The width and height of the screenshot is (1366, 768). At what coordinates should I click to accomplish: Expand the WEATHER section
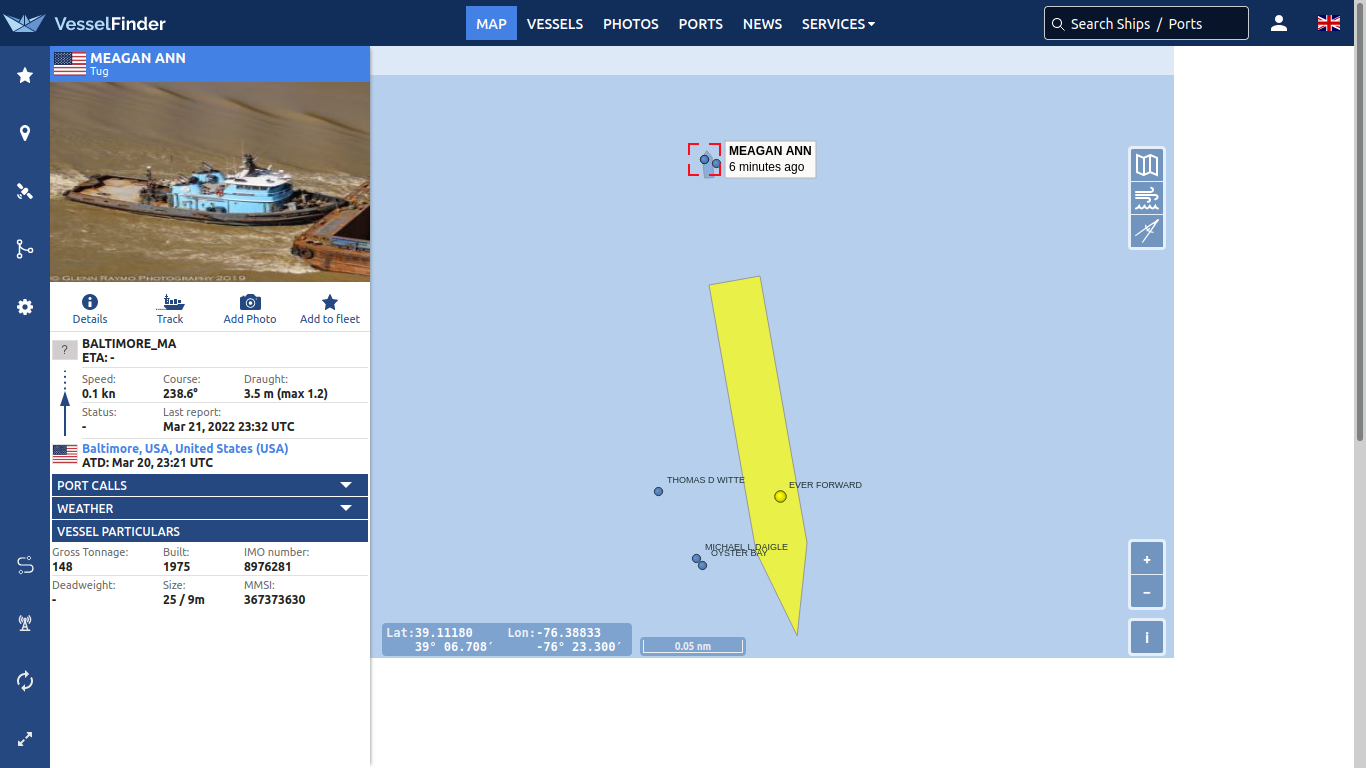210,508
